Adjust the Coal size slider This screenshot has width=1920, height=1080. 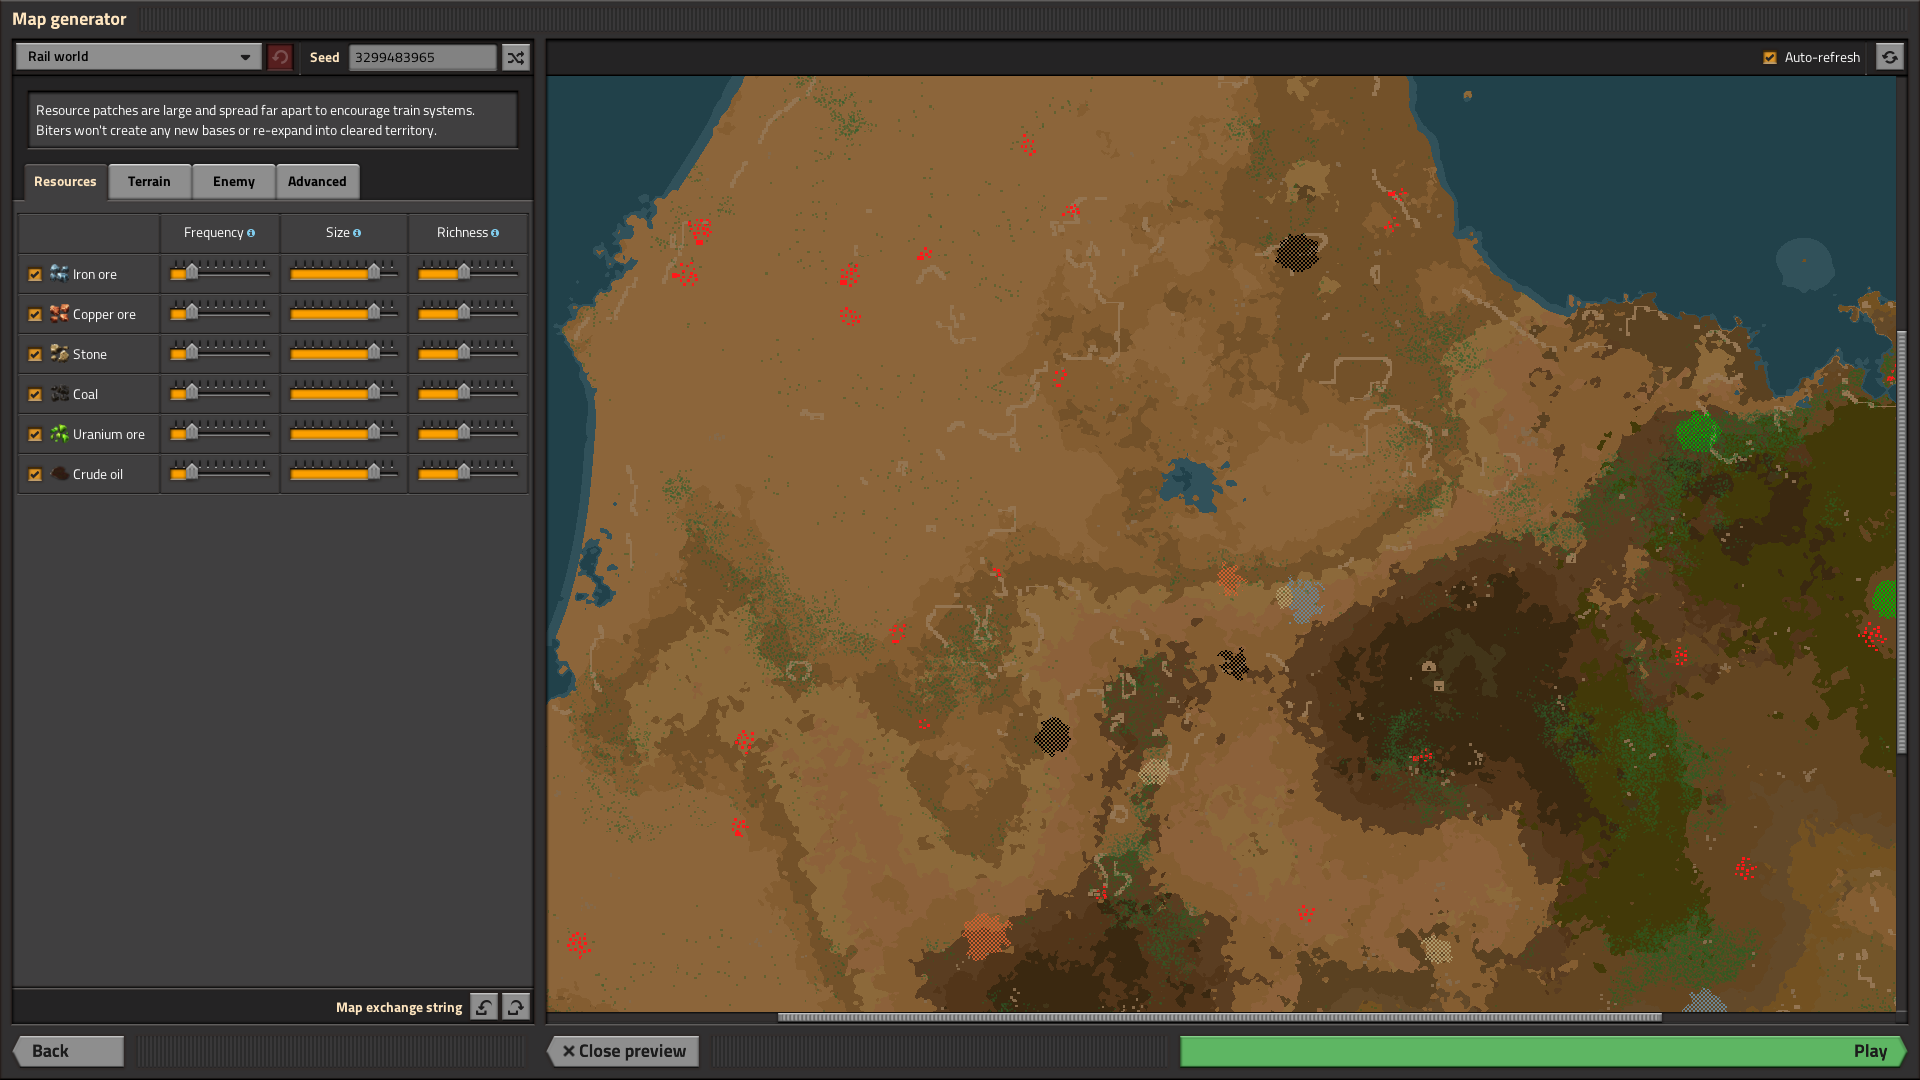[x=344, y=393]
